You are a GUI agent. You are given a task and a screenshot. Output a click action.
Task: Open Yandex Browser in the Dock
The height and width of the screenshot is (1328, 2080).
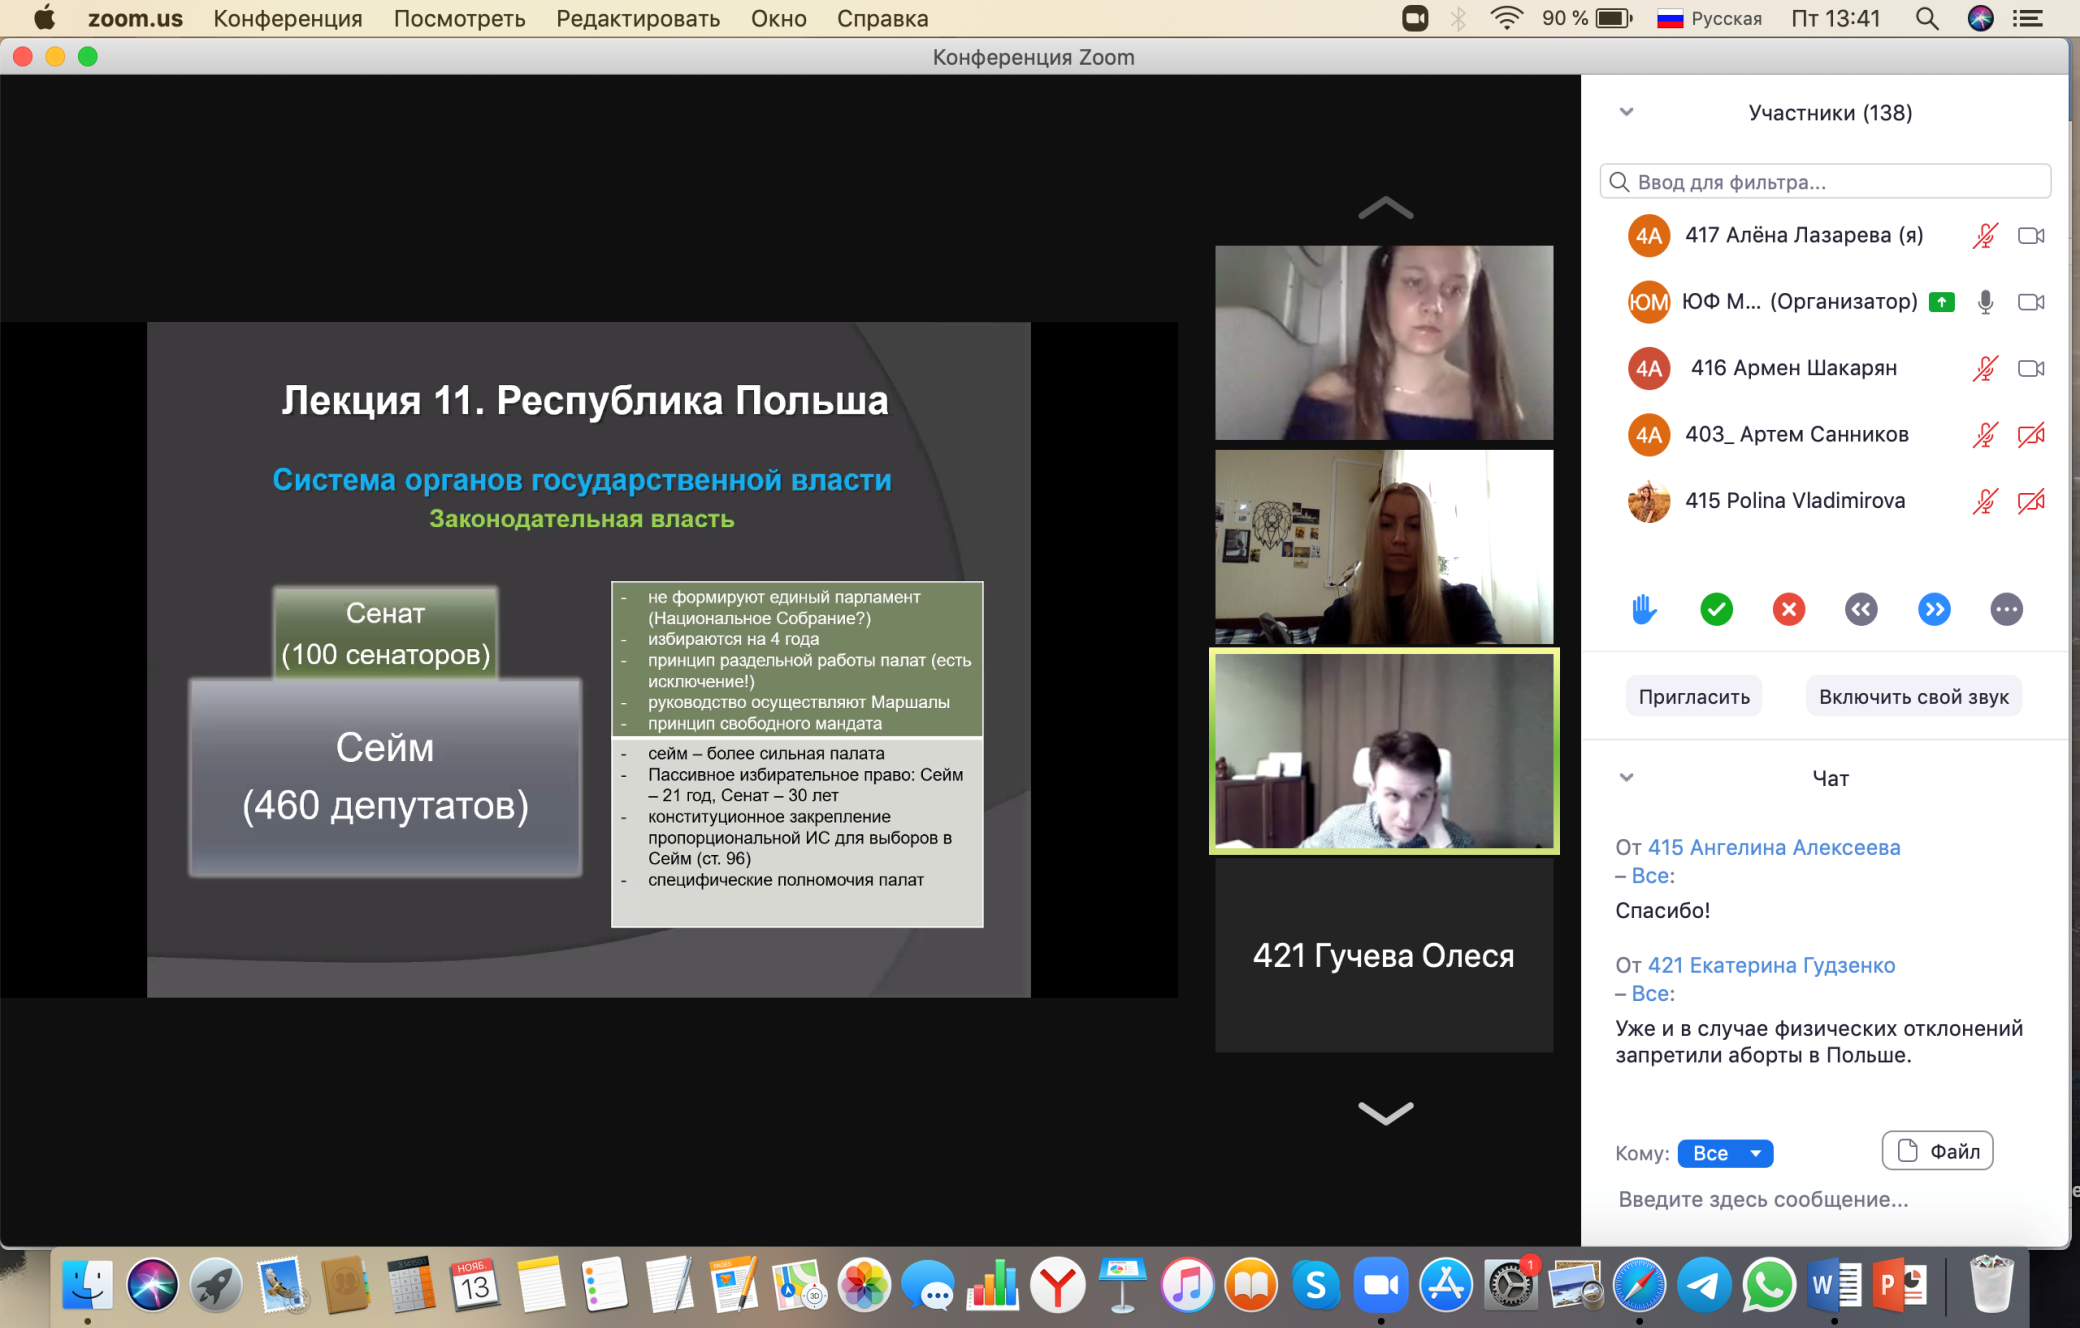tap(1057, 1285)
